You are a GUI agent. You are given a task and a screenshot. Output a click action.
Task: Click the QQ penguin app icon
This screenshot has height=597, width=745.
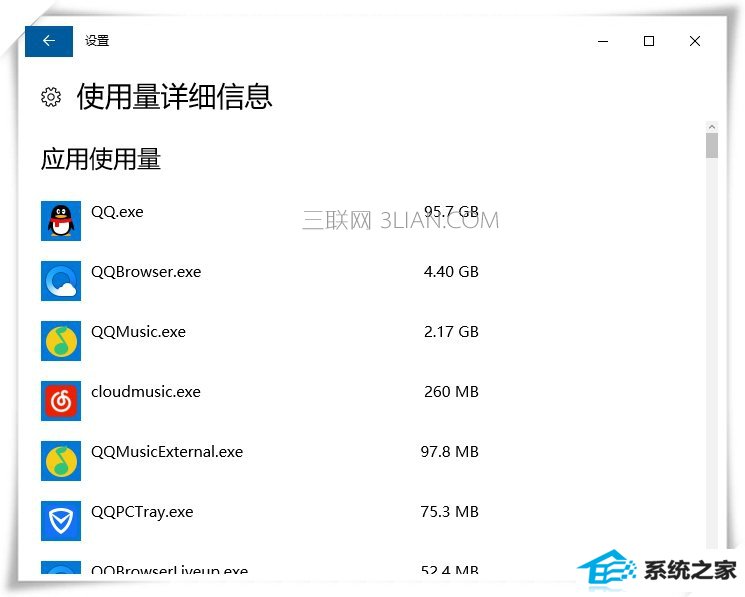coord(61,221)
